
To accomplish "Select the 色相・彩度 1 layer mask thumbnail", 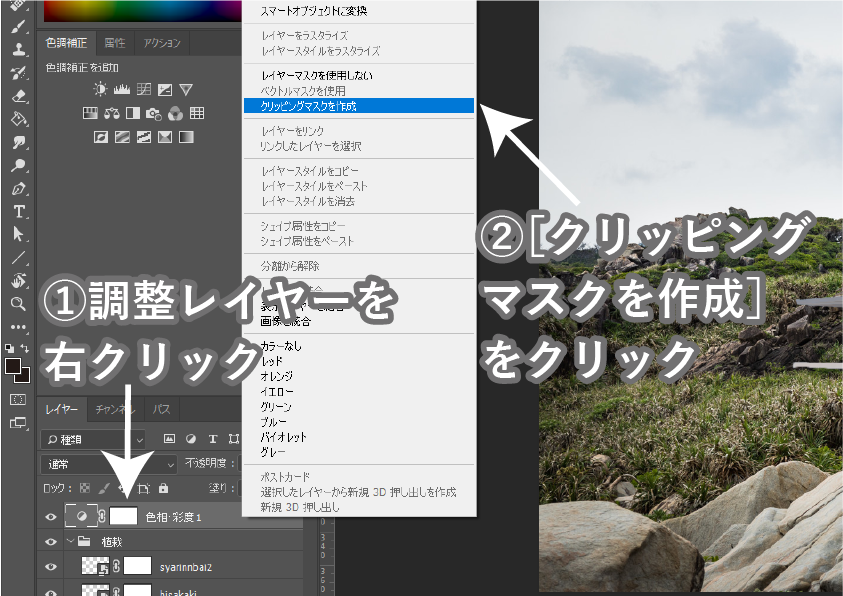I will click(124, 516).
